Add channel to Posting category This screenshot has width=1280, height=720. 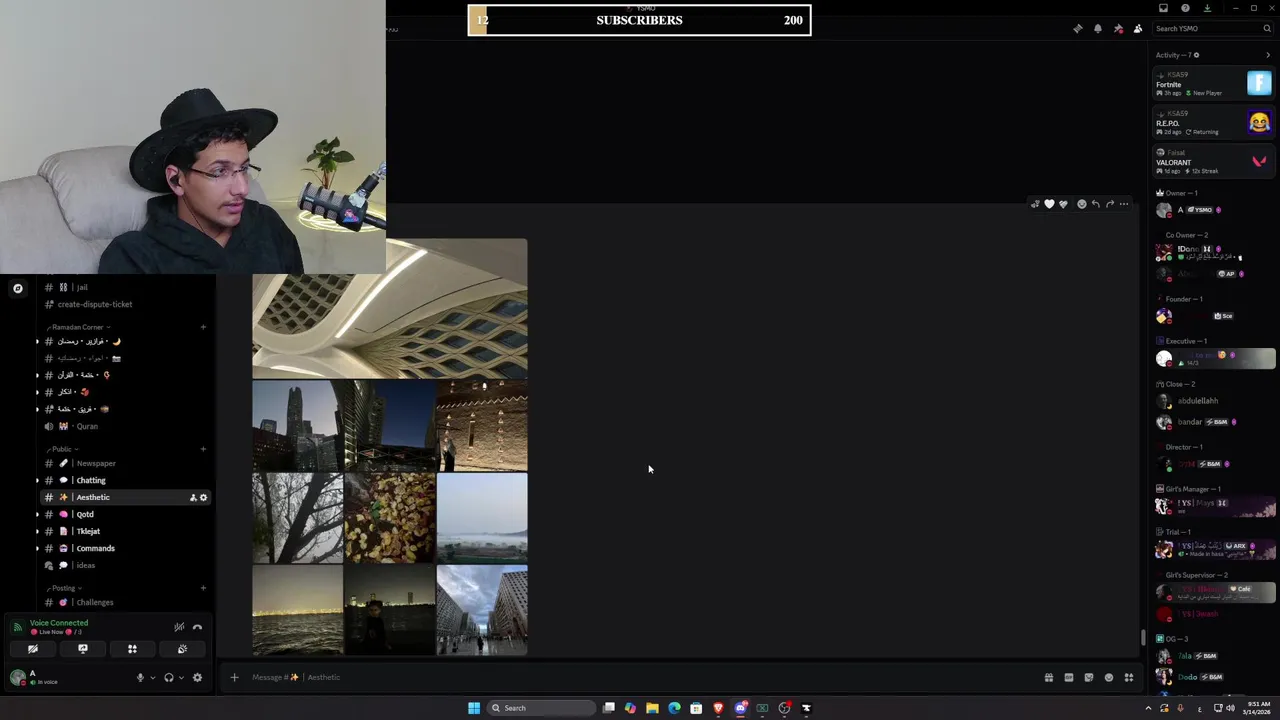click(203, 588)
